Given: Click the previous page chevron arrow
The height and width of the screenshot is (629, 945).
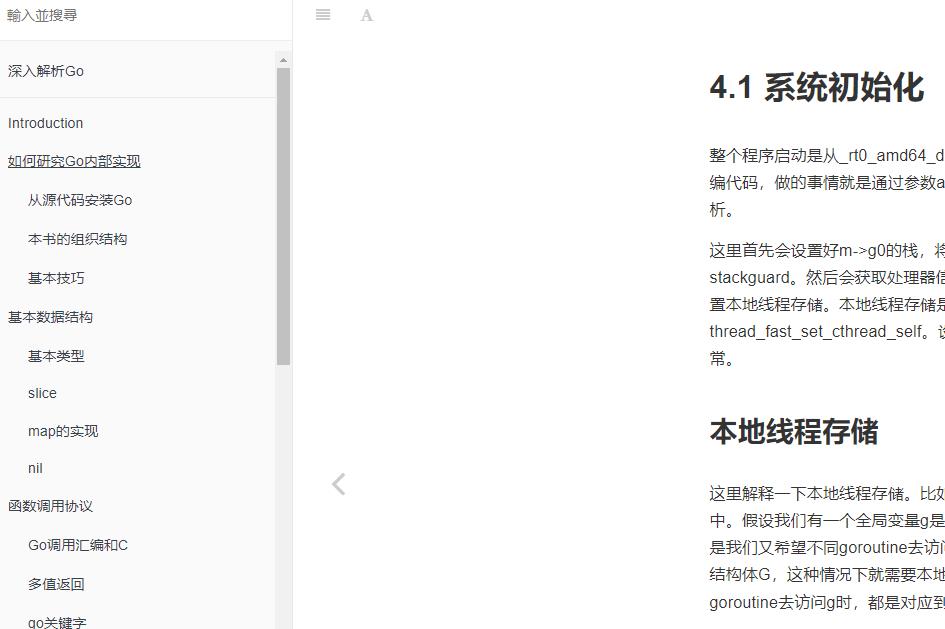Looking at the screenshot, I should point(339,484).
